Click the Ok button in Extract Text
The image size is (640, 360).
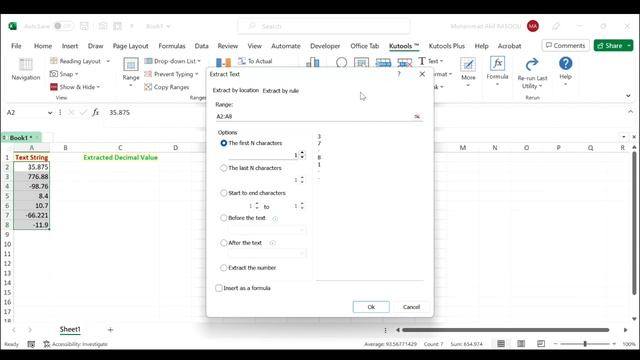(x=371, y=307)
